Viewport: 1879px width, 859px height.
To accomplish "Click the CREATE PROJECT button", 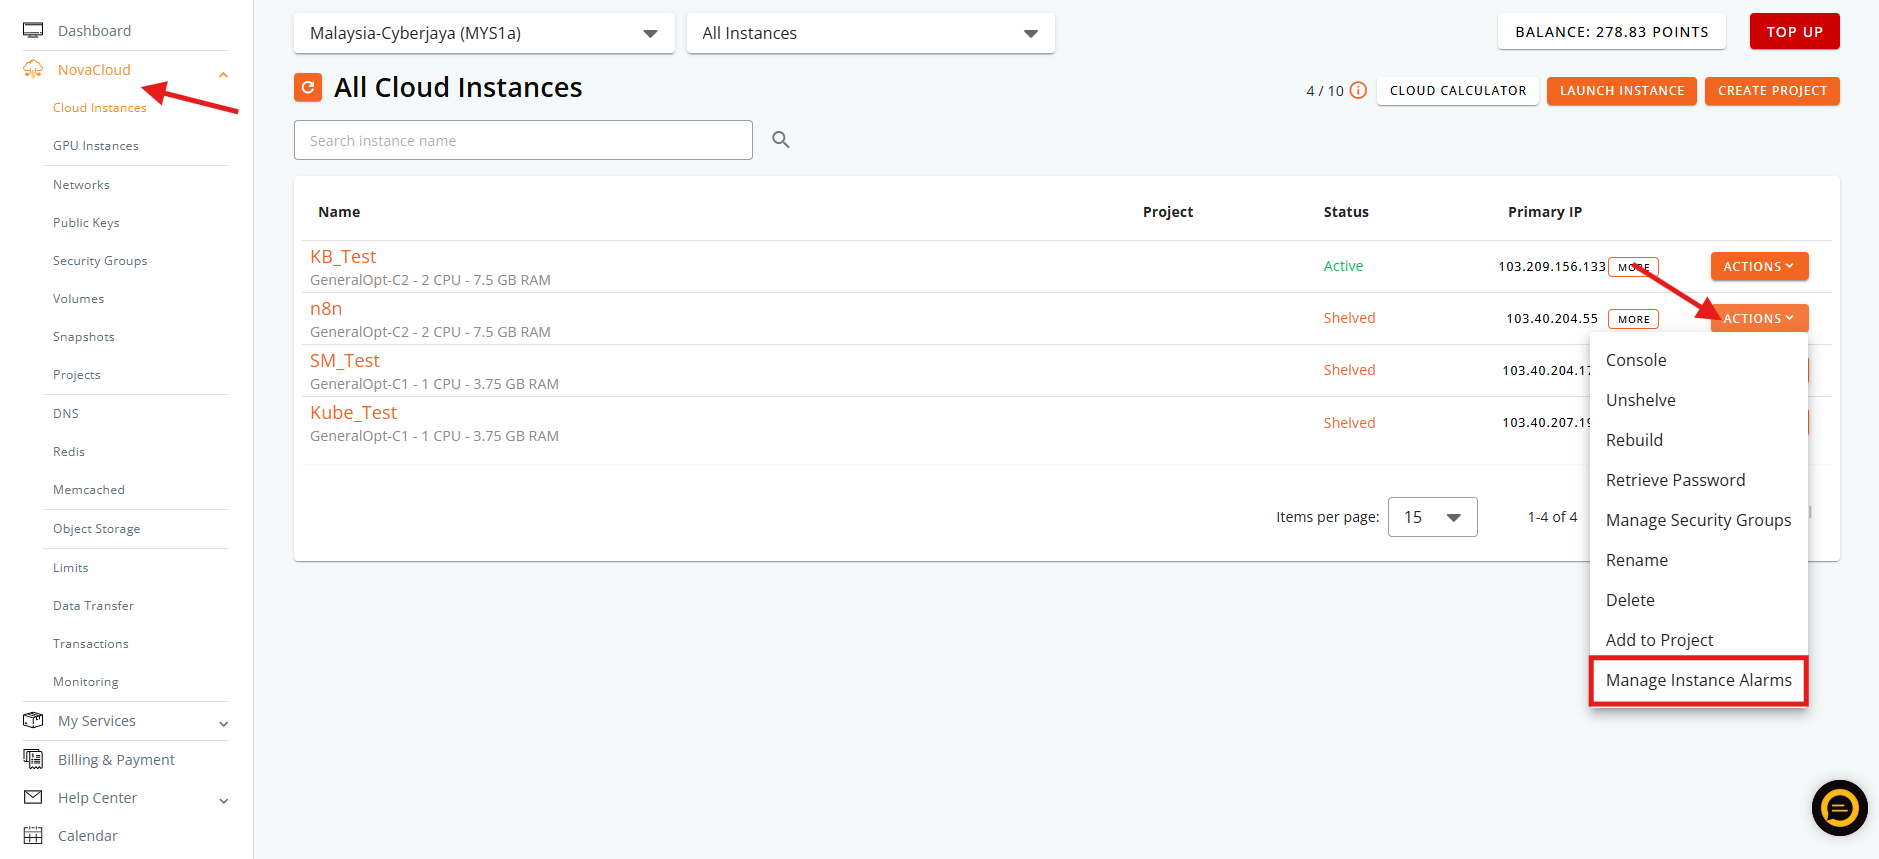I will pyautogui.click(x=1772, y=90).
